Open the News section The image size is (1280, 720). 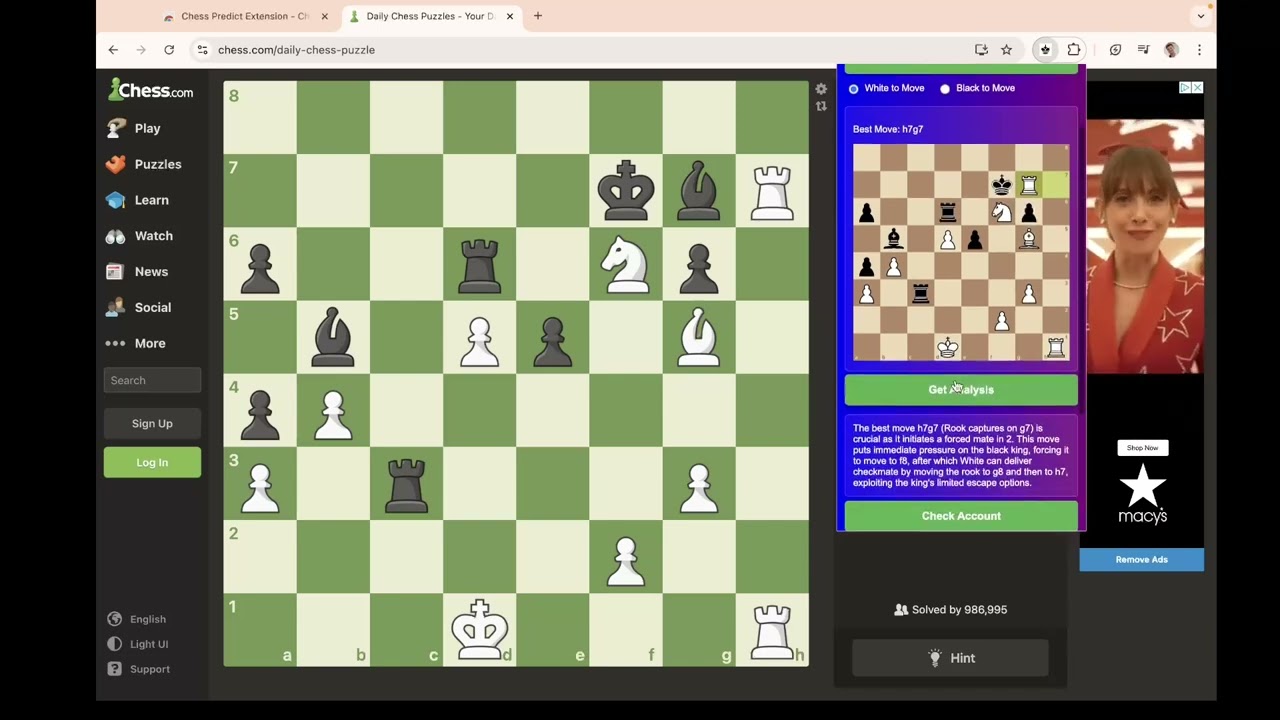pos(138,272)
